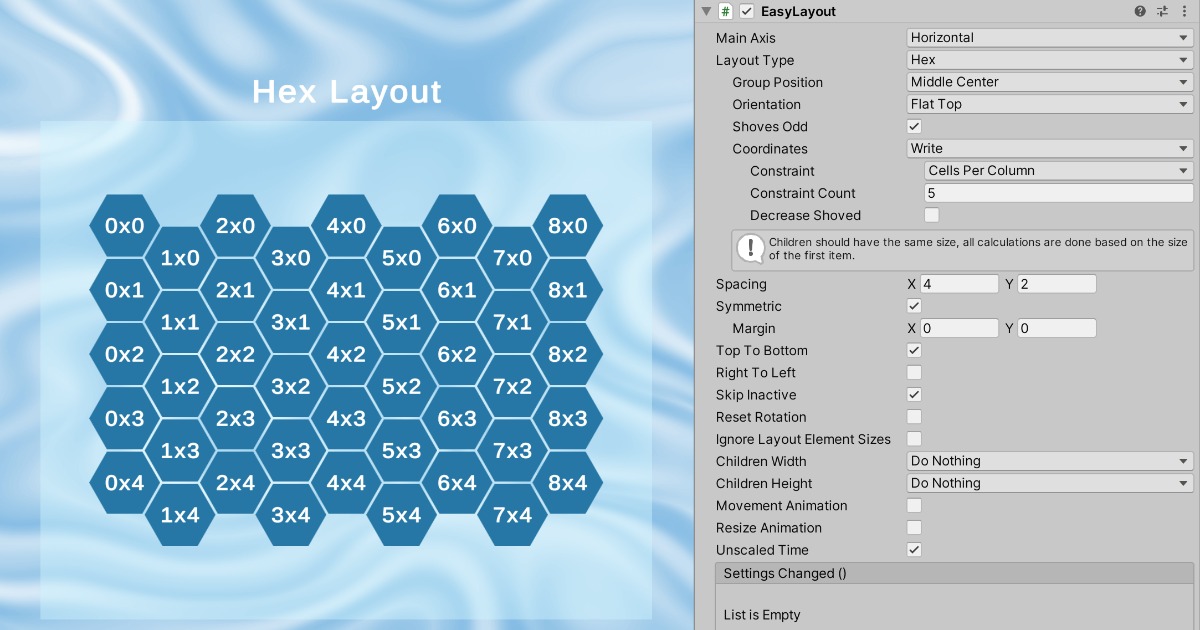Screen dimensions: 1200x630
Task: Collapse the EasyLayout component with disclosure triangle
Action: 706,11
